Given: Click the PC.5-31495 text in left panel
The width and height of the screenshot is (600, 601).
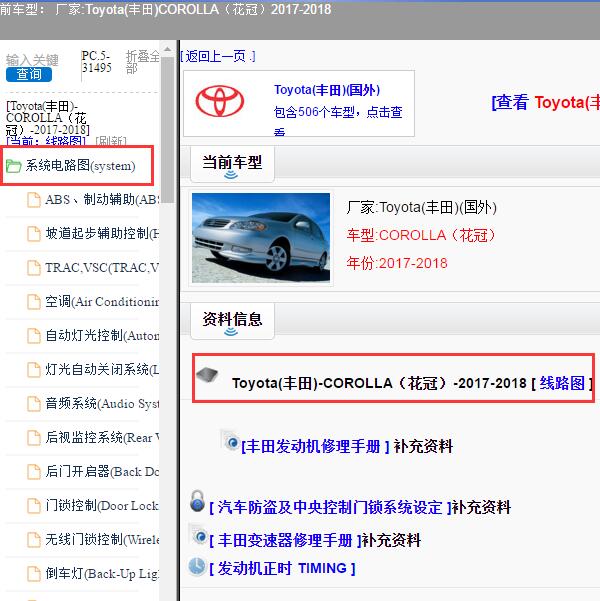Looking at the screenshot, I should (97, 62).
